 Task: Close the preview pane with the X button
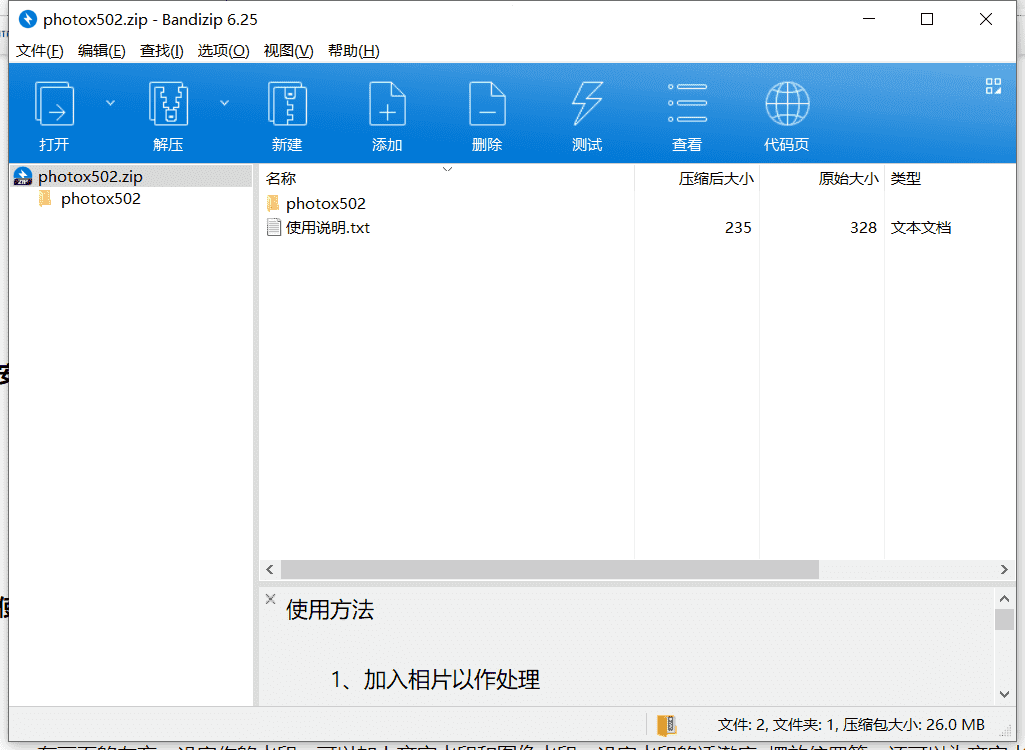point(271,598)
